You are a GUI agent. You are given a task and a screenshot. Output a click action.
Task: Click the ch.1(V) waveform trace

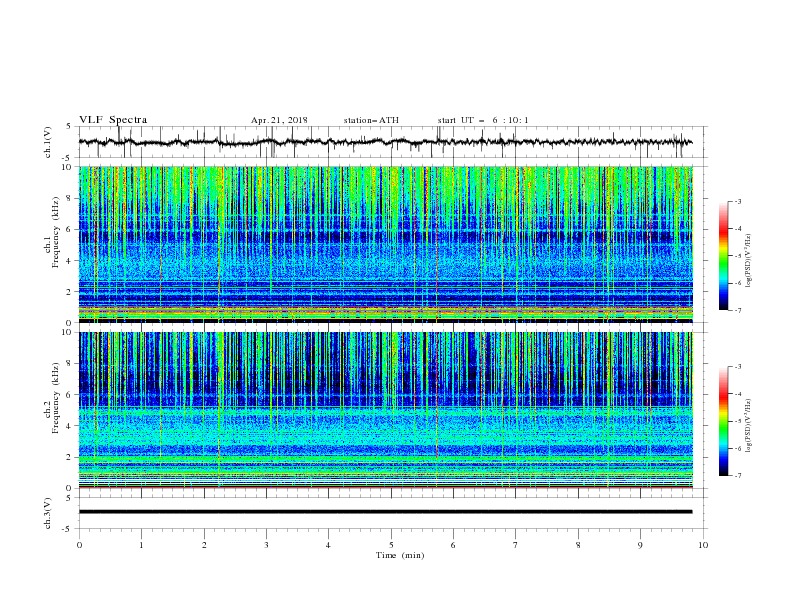pos(385,142)
